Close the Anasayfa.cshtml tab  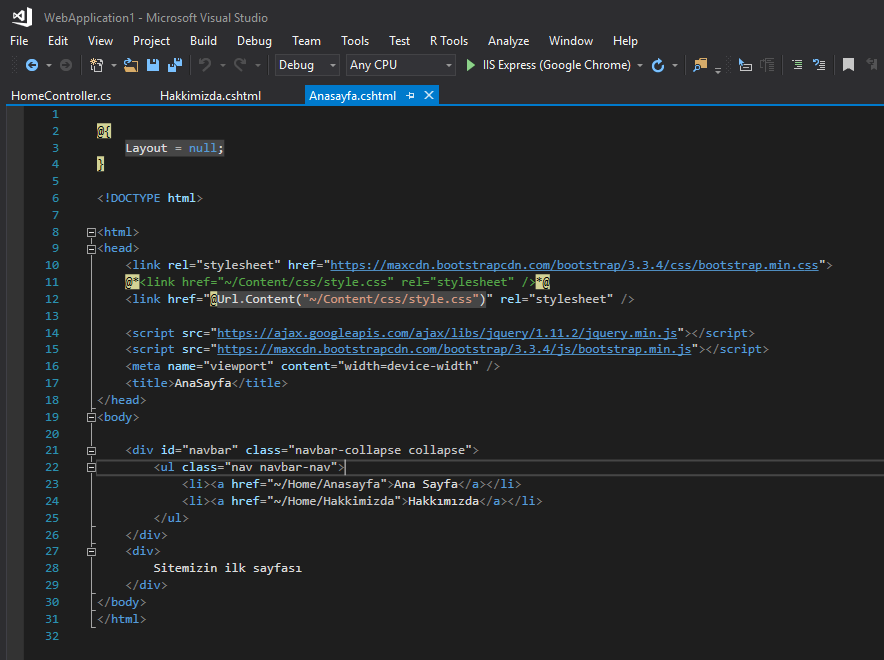click(x=429, y=95)
